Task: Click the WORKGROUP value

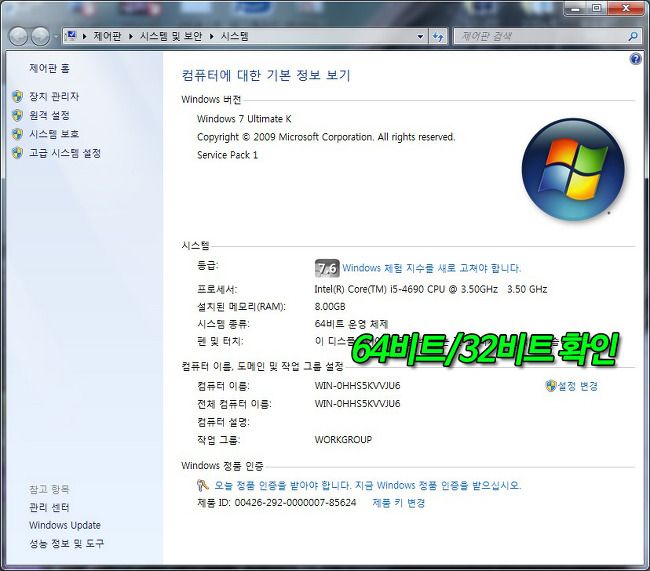Action: pyautogui.click(x=343, y=440)
